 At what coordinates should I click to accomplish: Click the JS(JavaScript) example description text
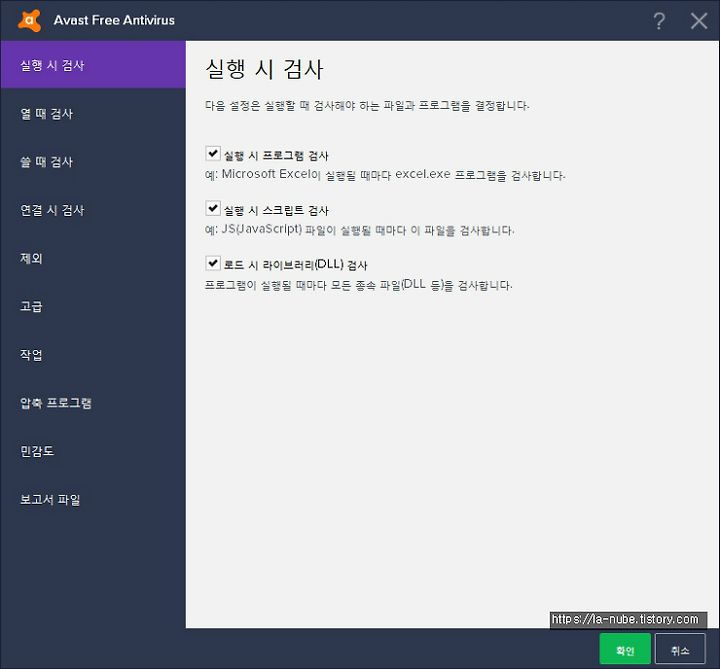[360, 230]
